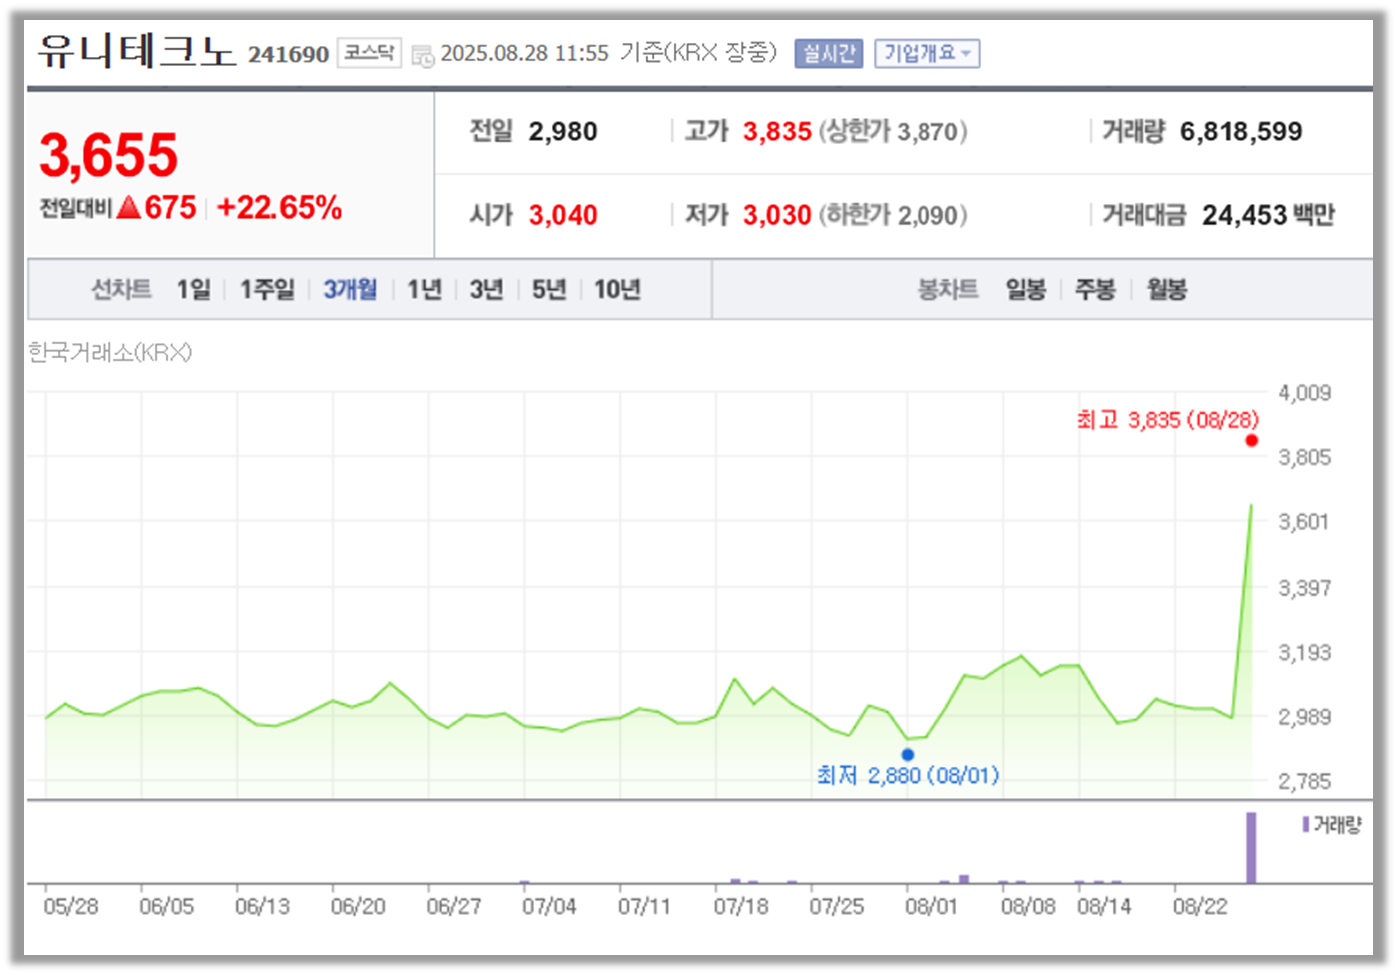Viewport: 1397px width, 975px height.
Task: Select the 1일 line chart tab
Action: (194, 290)
